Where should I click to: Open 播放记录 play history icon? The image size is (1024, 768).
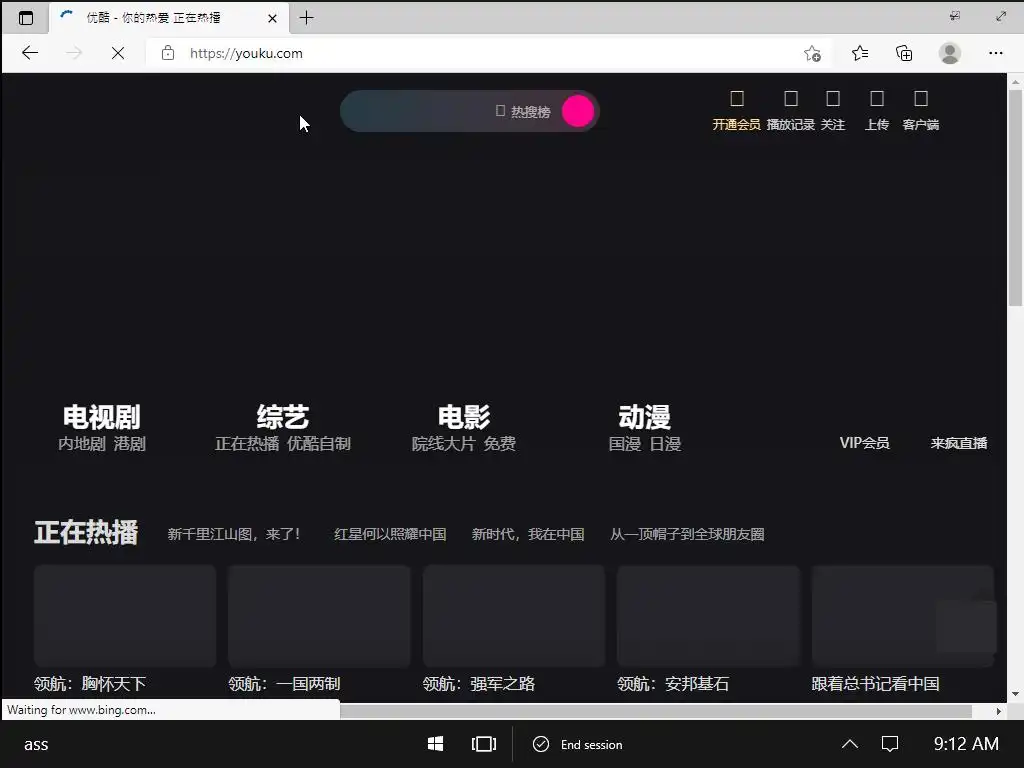(x=791, y=99)
